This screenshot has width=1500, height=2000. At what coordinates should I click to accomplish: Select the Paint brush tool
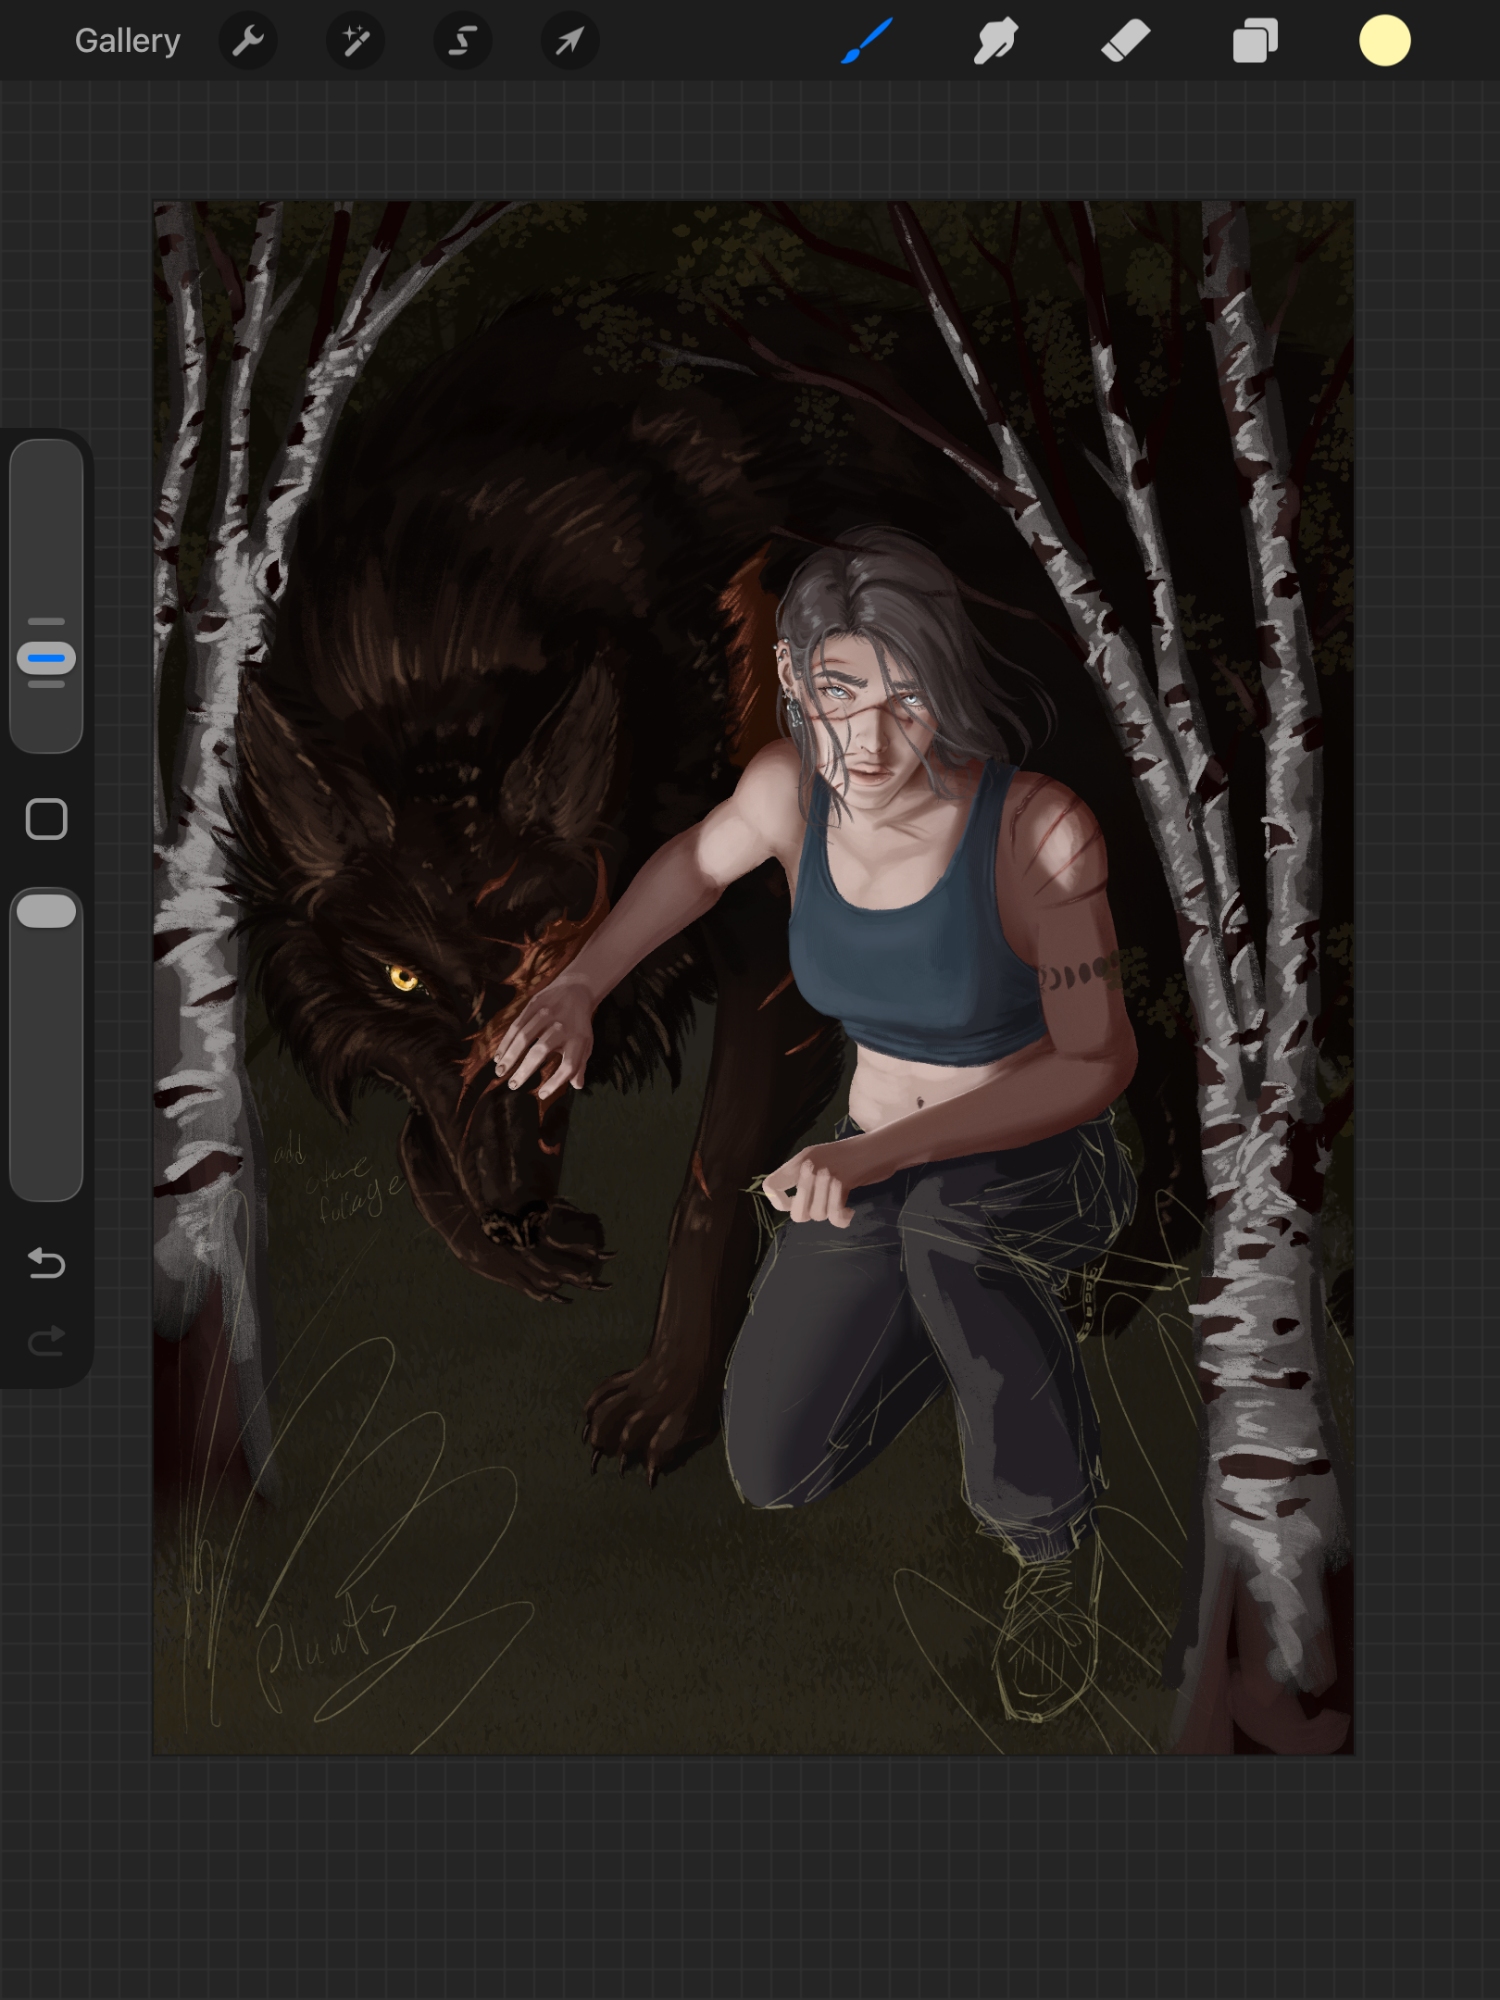(866, 41)
